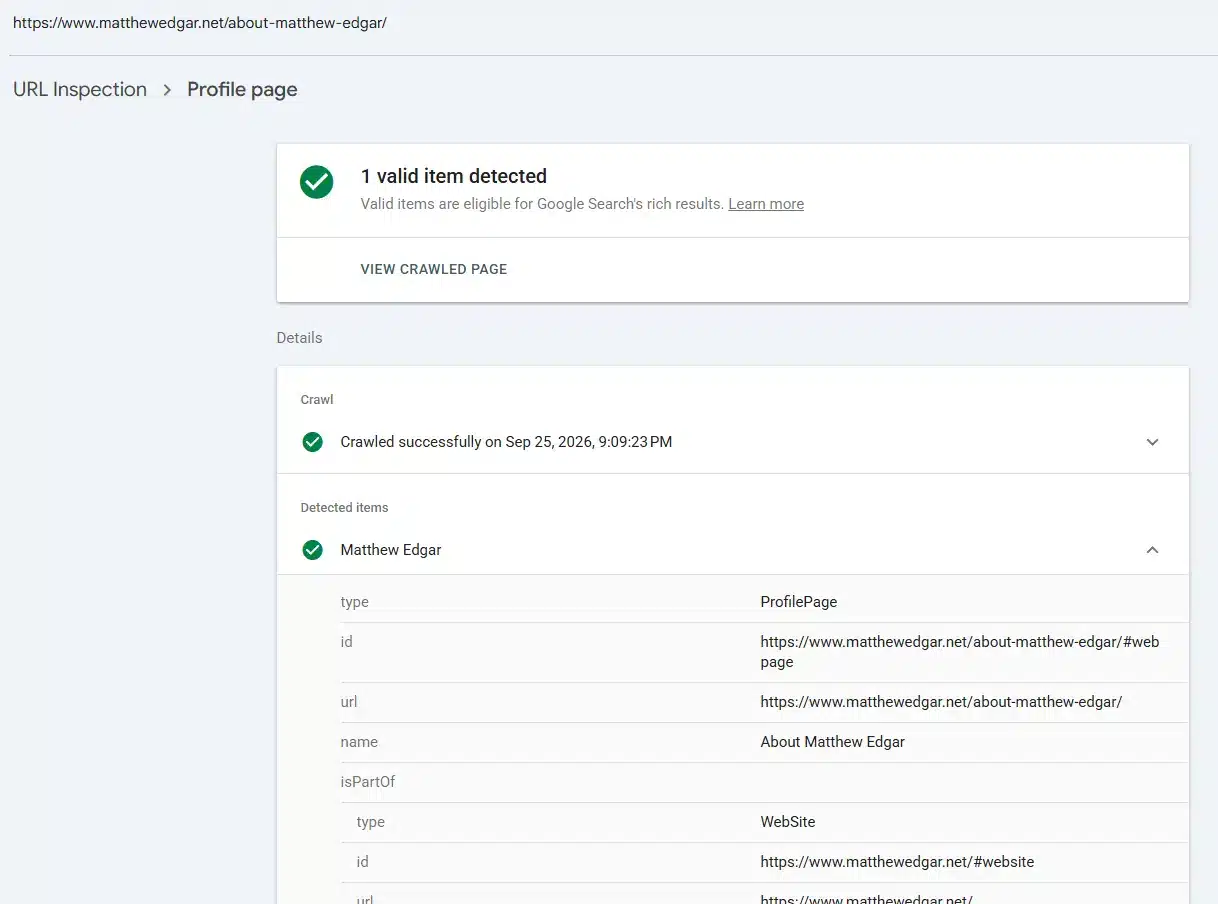This screenshot has width=1218, height=904.
Task: Click the green check next to Crawled successfully
Action: 313,442
